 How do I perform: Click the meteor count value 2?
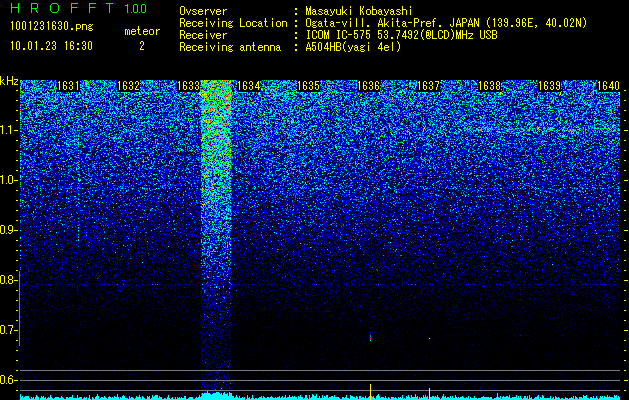(x=142, y=46)
